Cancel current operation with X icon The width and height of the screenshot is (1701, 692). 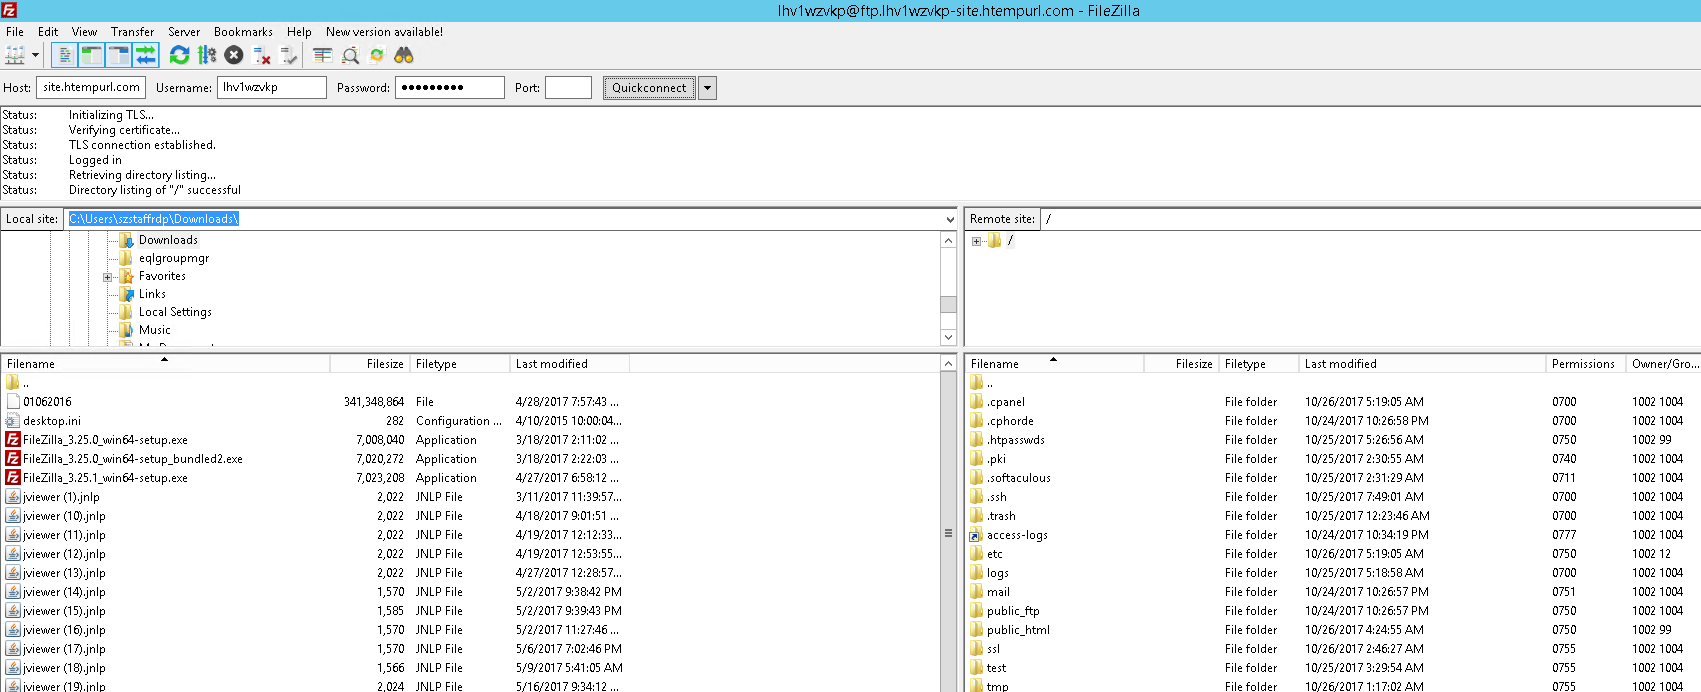click(x=234, y=55)
